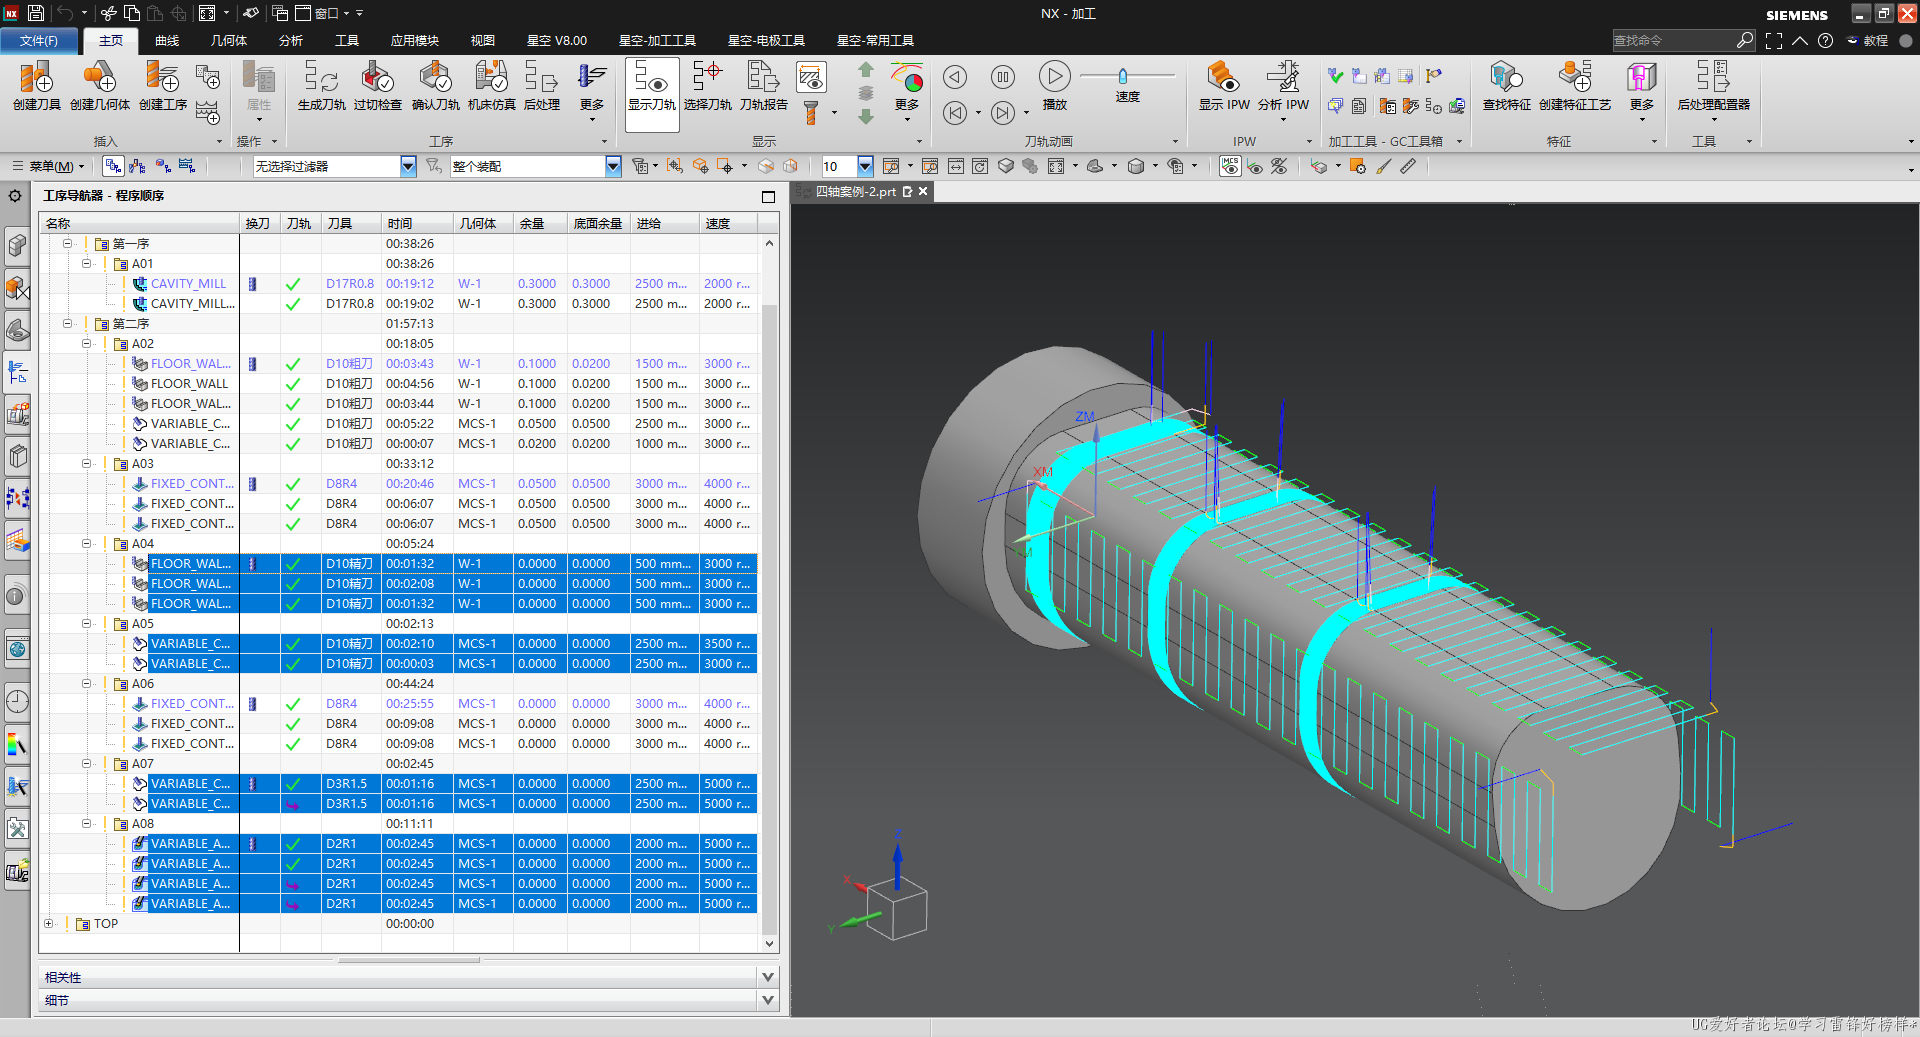Maximize the 工序导航器 panel
Image resolution: width=1920 pixels, height=1037 pixels.
coord(768,196)
